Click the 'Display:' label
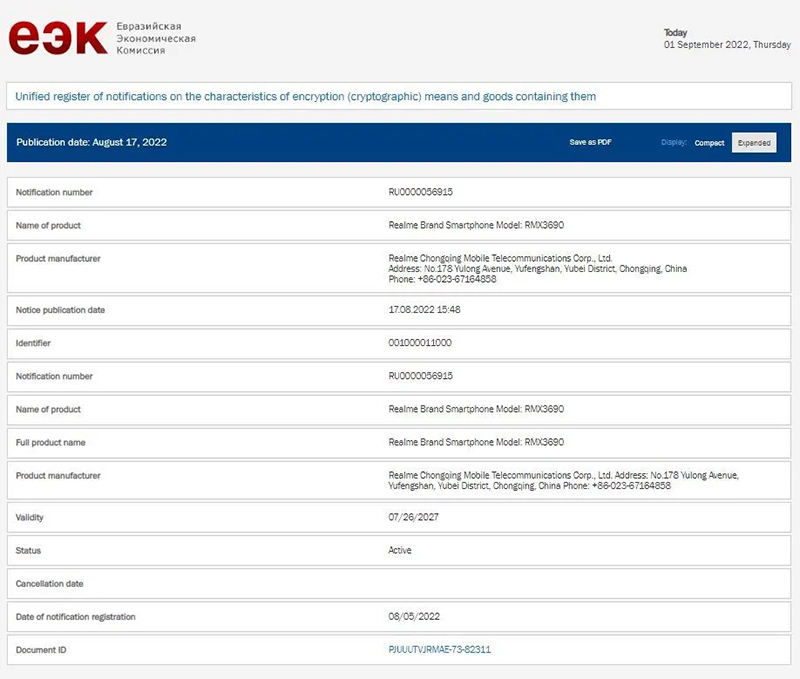Viewport: 800px width, 679px height. (673, 142)
